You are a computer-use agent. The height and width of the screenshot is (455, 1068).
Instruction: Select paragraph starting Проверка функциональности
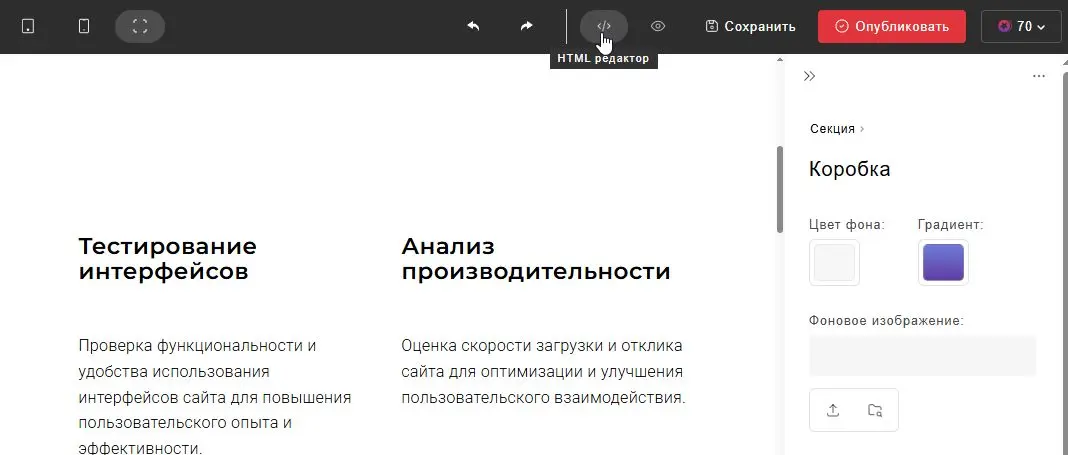215,397
